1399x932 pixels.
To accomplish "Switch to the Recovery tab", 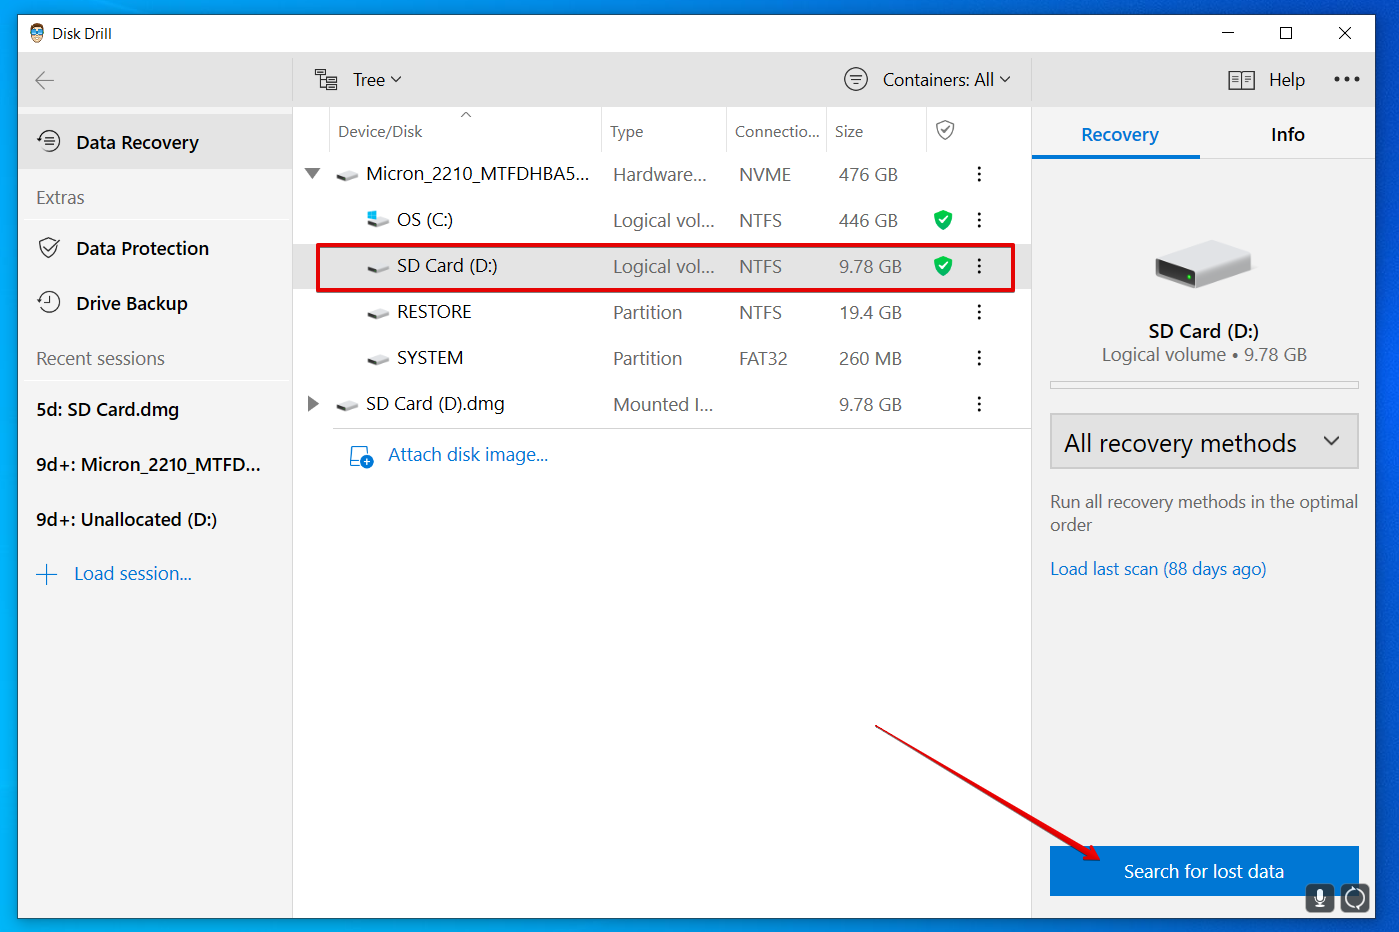I will click(x=1119, y=134).
